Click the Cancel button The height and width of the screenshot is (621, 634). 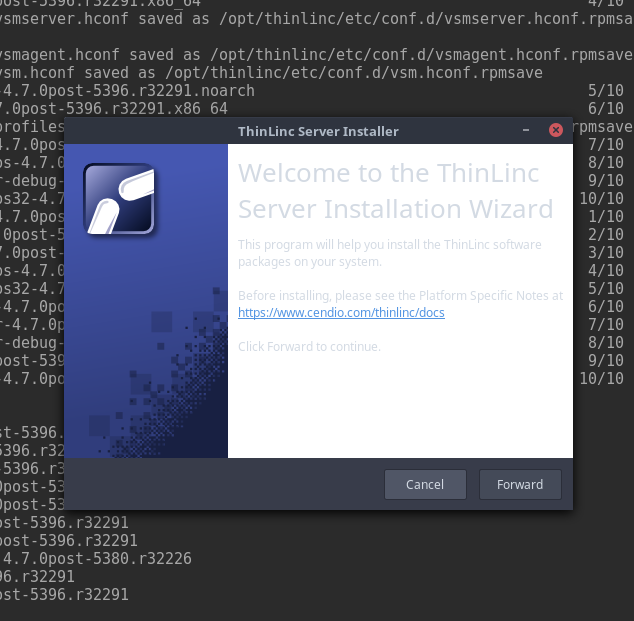click(425, 484)
